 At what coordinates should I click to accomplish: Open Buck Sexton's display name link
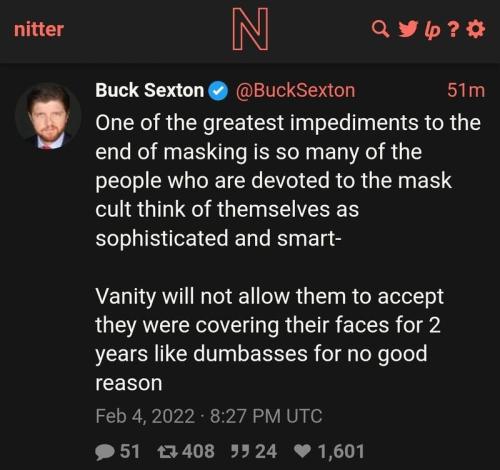point(149,90)
